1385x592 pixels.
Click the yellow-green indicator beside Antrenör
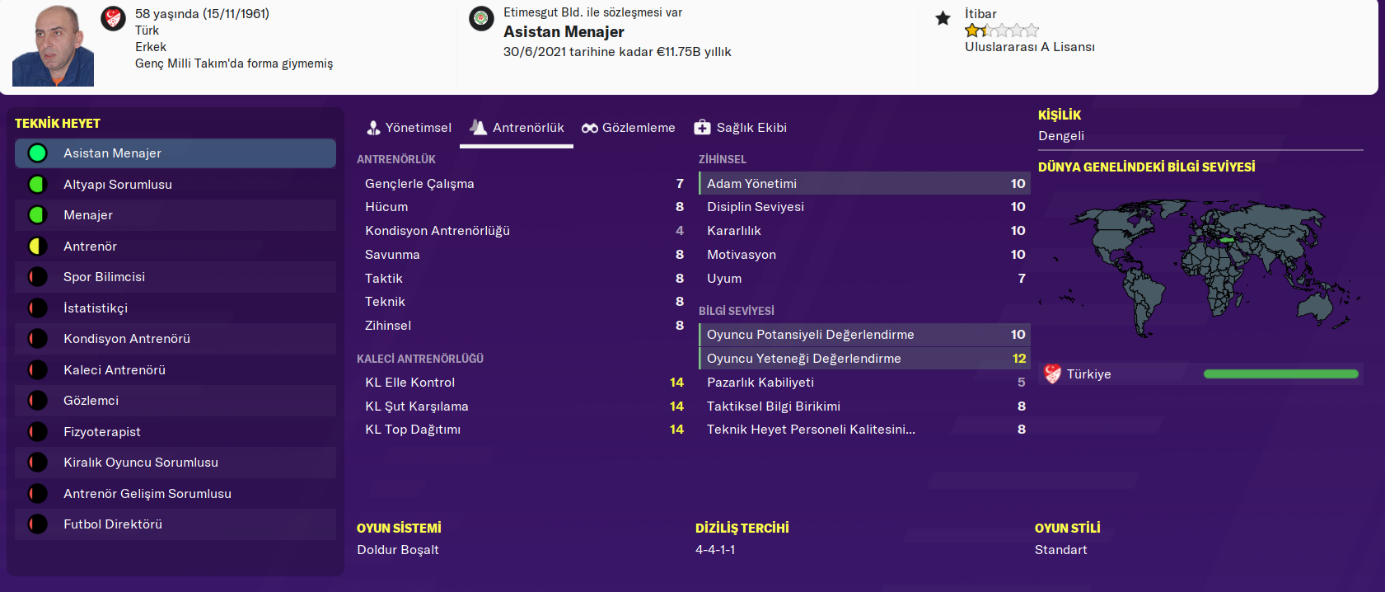point(38,246)
